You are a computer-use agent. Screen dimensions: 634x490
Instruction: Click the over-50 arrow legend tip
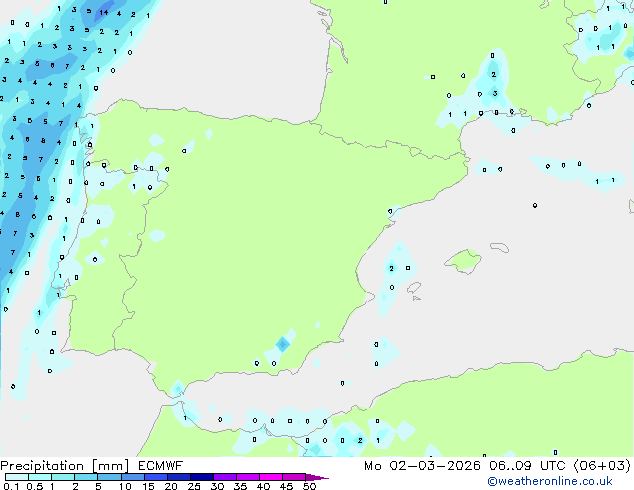317,477
